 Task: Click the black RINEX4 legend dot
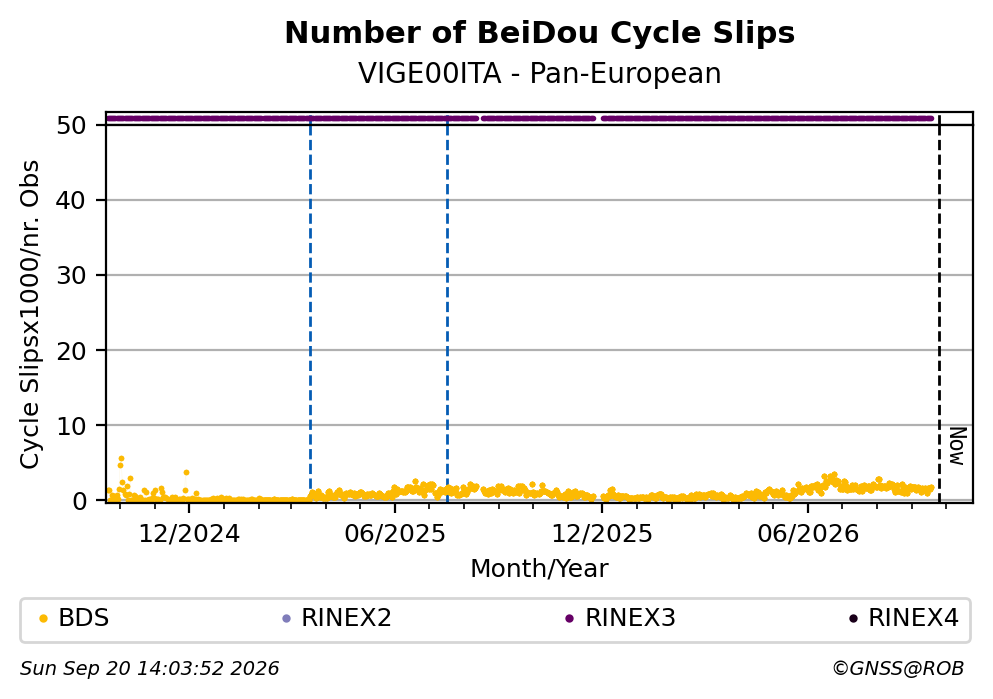point(853,619)
